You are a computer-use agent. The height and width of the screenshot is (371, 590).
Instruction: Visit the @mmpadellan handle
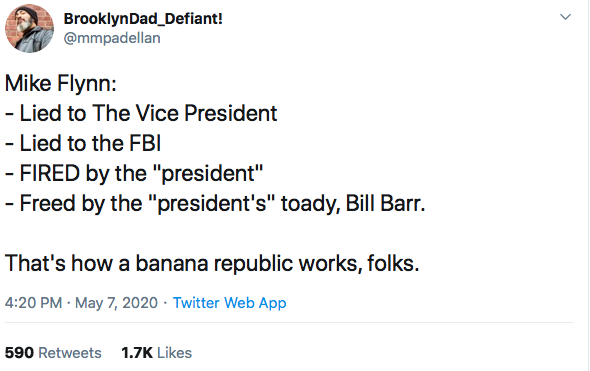[x=112, y=38]
